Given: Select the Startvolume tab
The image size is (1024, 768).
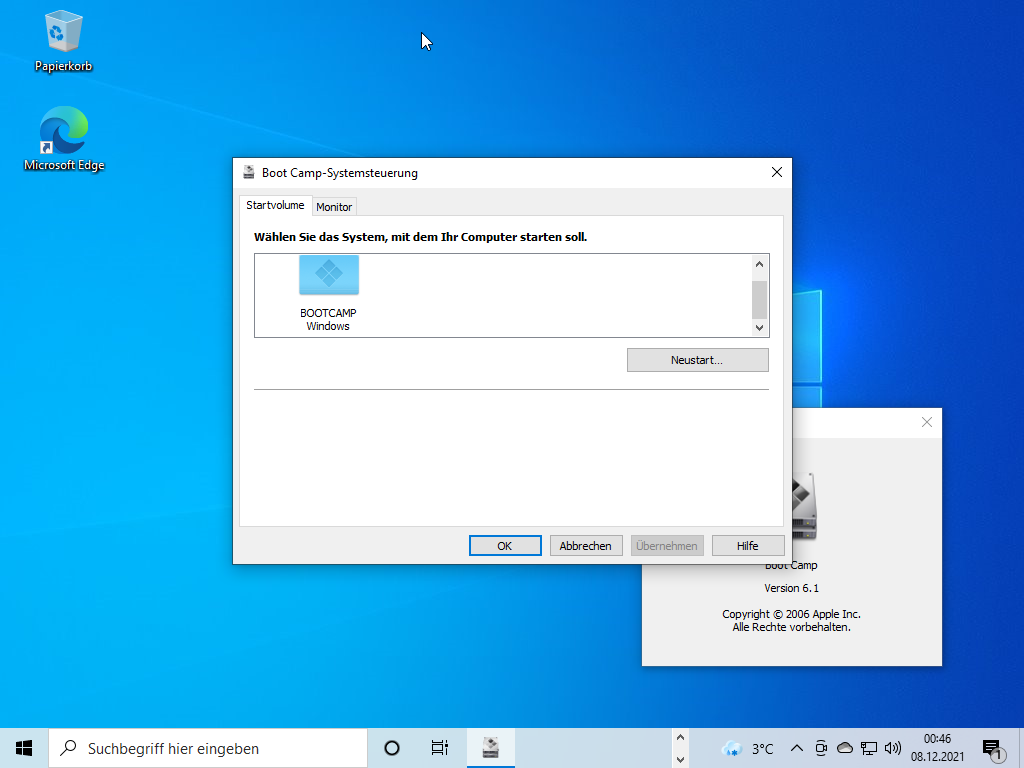Looking at the screenshot, I should point(275,205).
